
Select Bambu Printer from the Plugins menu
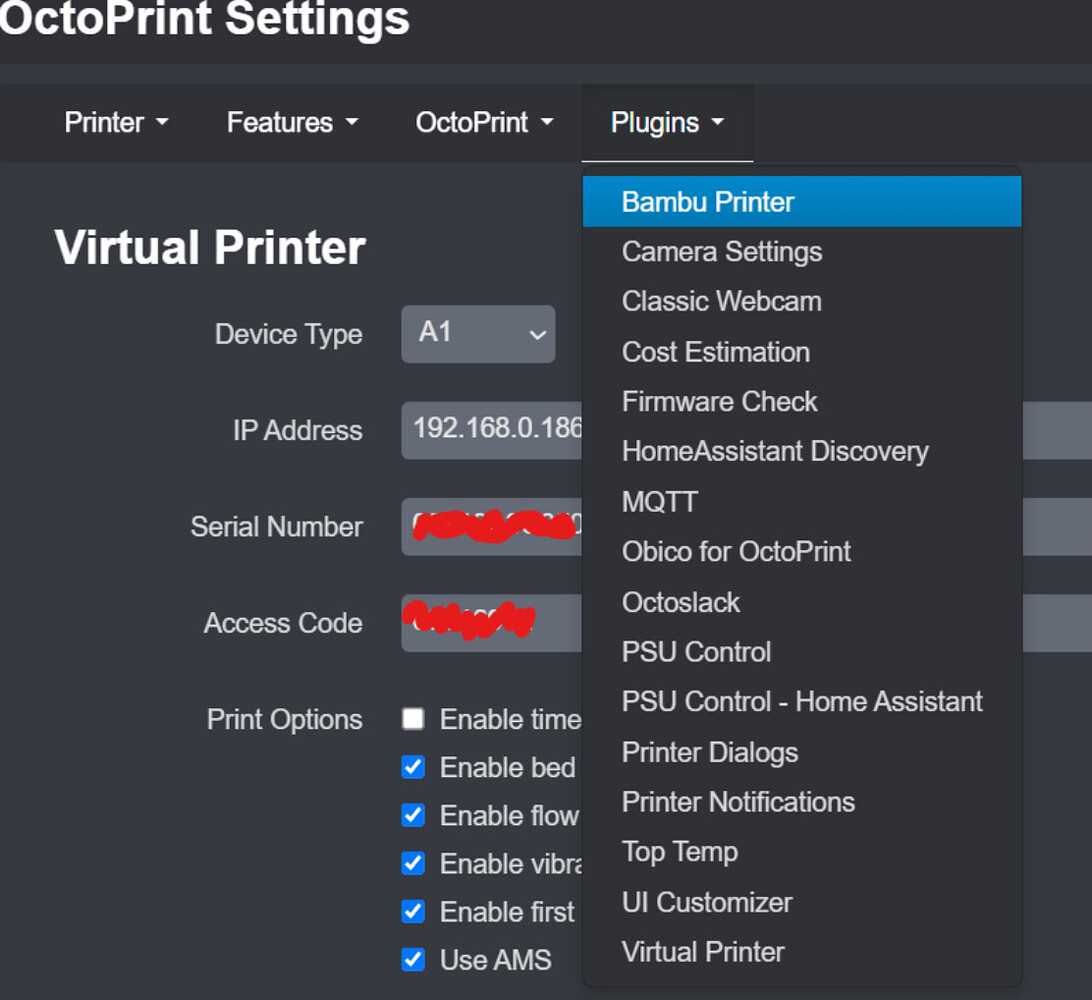click(710, 200)
